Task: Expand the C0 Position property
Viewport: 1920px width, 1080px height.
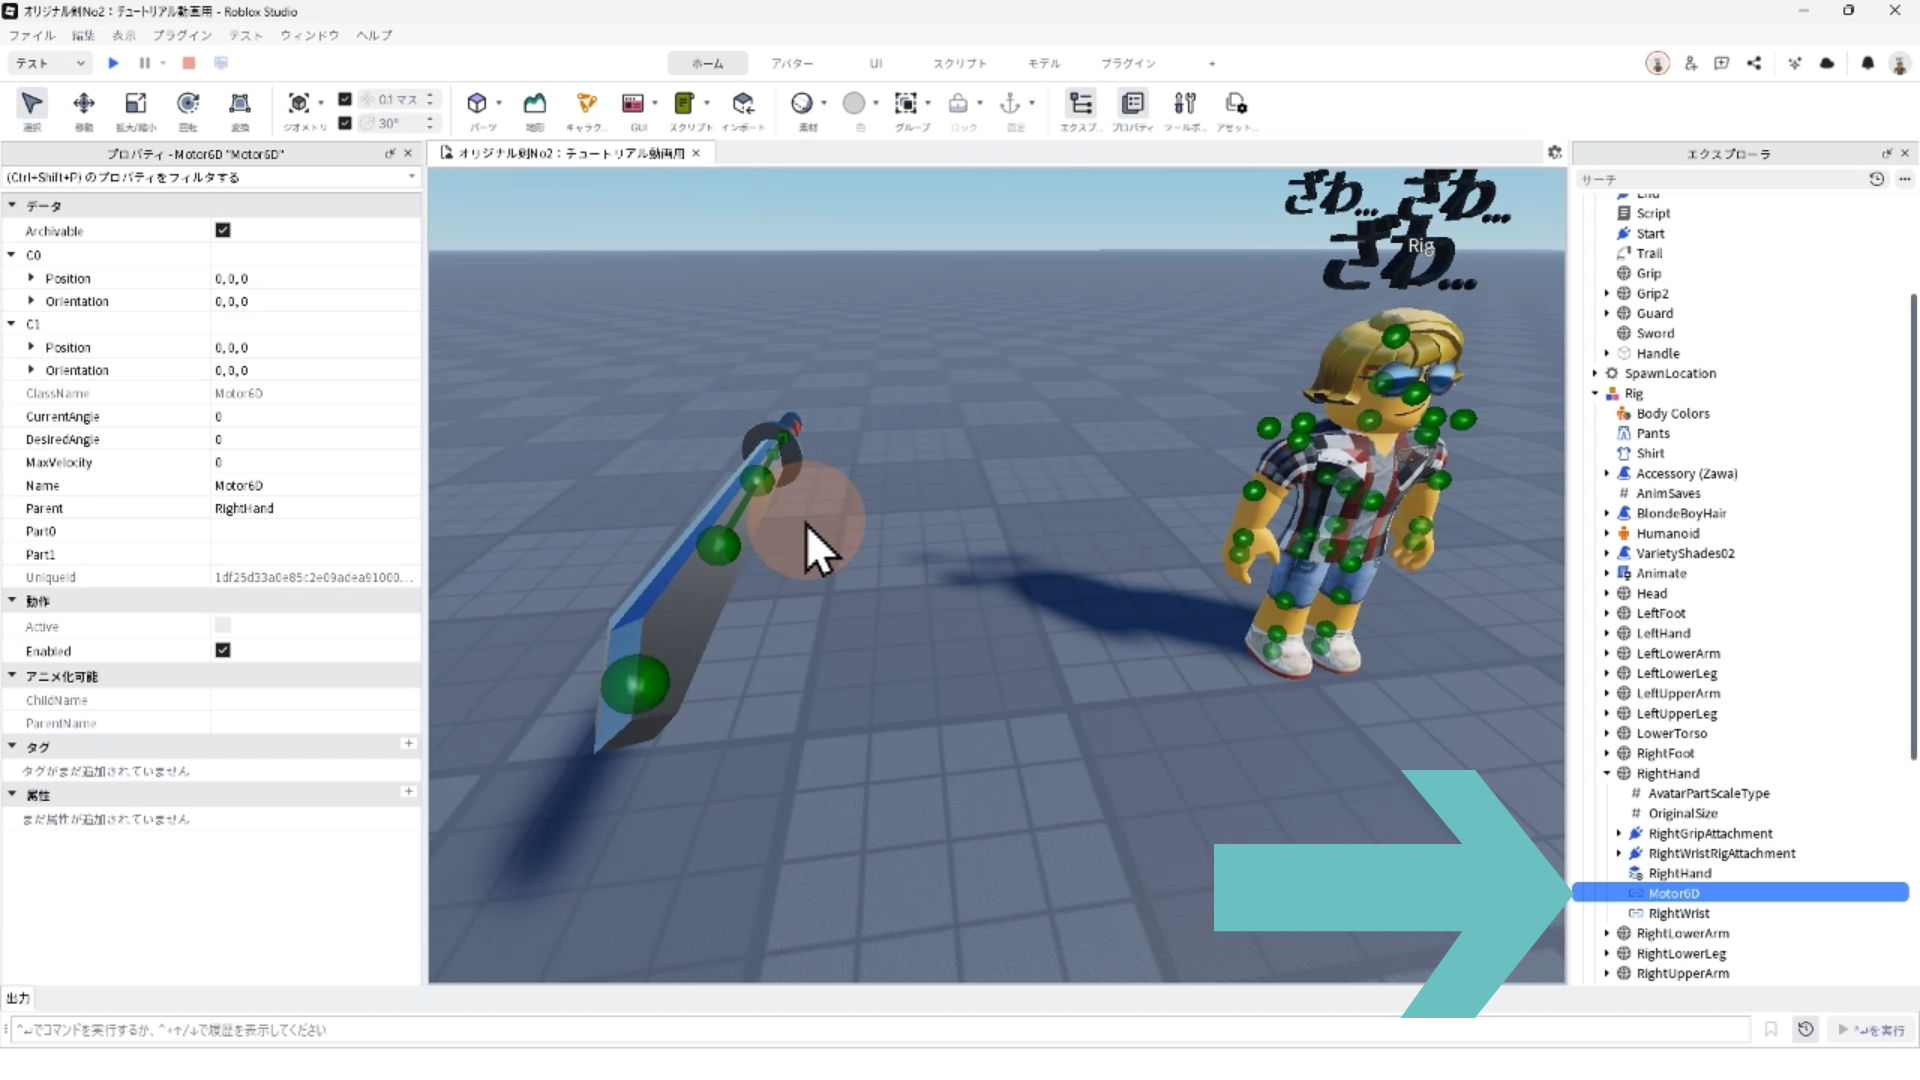Action: click(32, 278)
